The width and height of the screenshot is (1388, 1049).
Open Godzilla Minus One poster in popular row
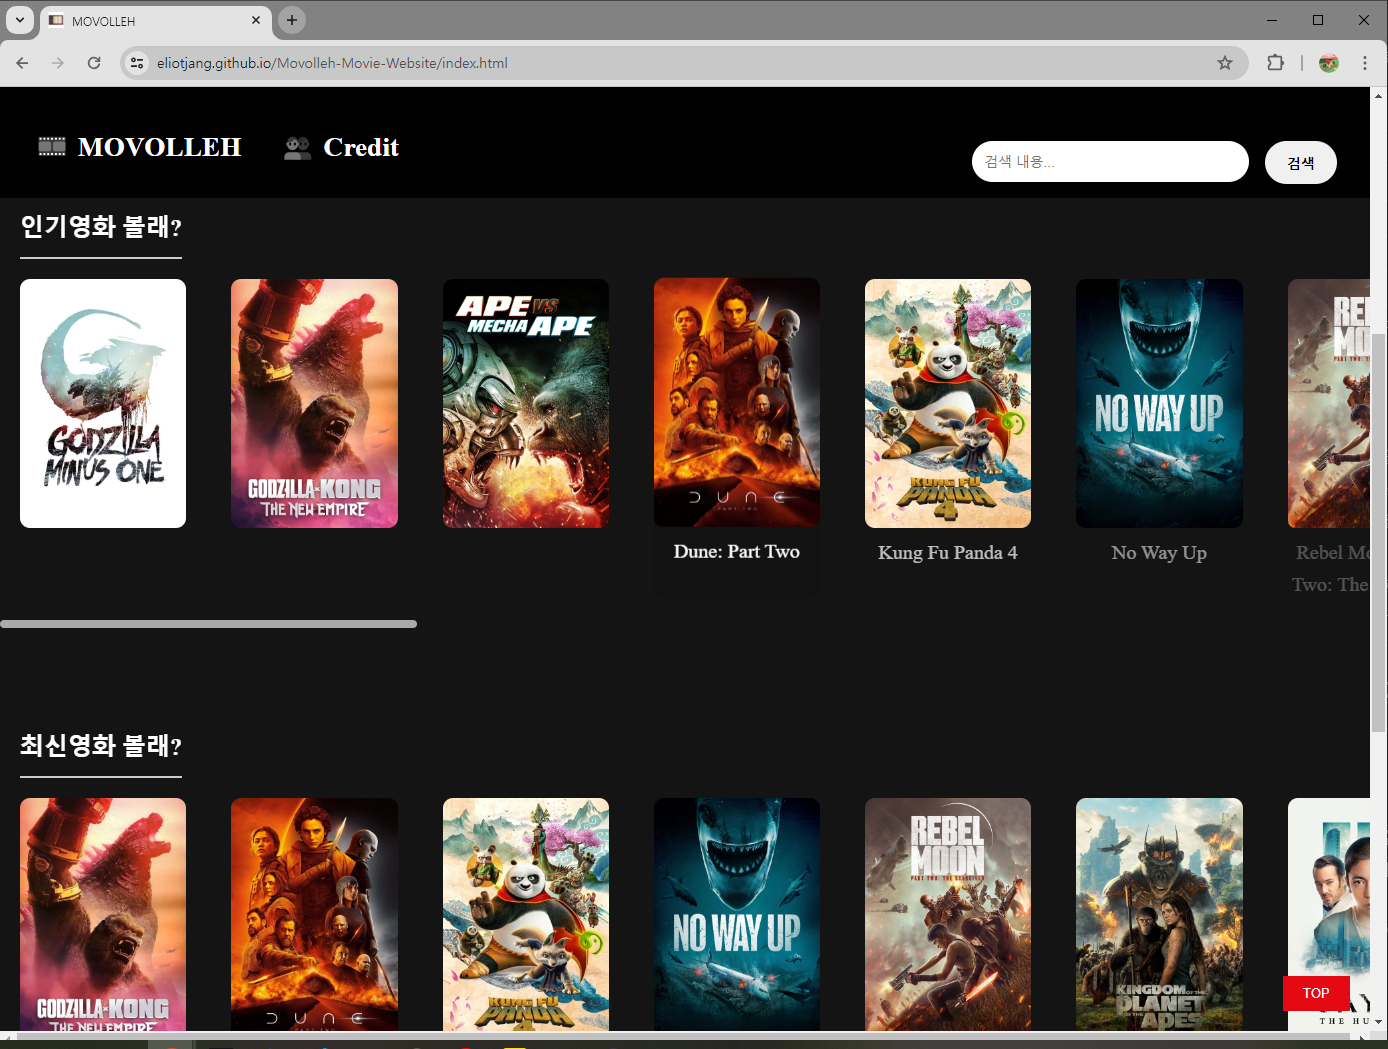click(103, 403)
